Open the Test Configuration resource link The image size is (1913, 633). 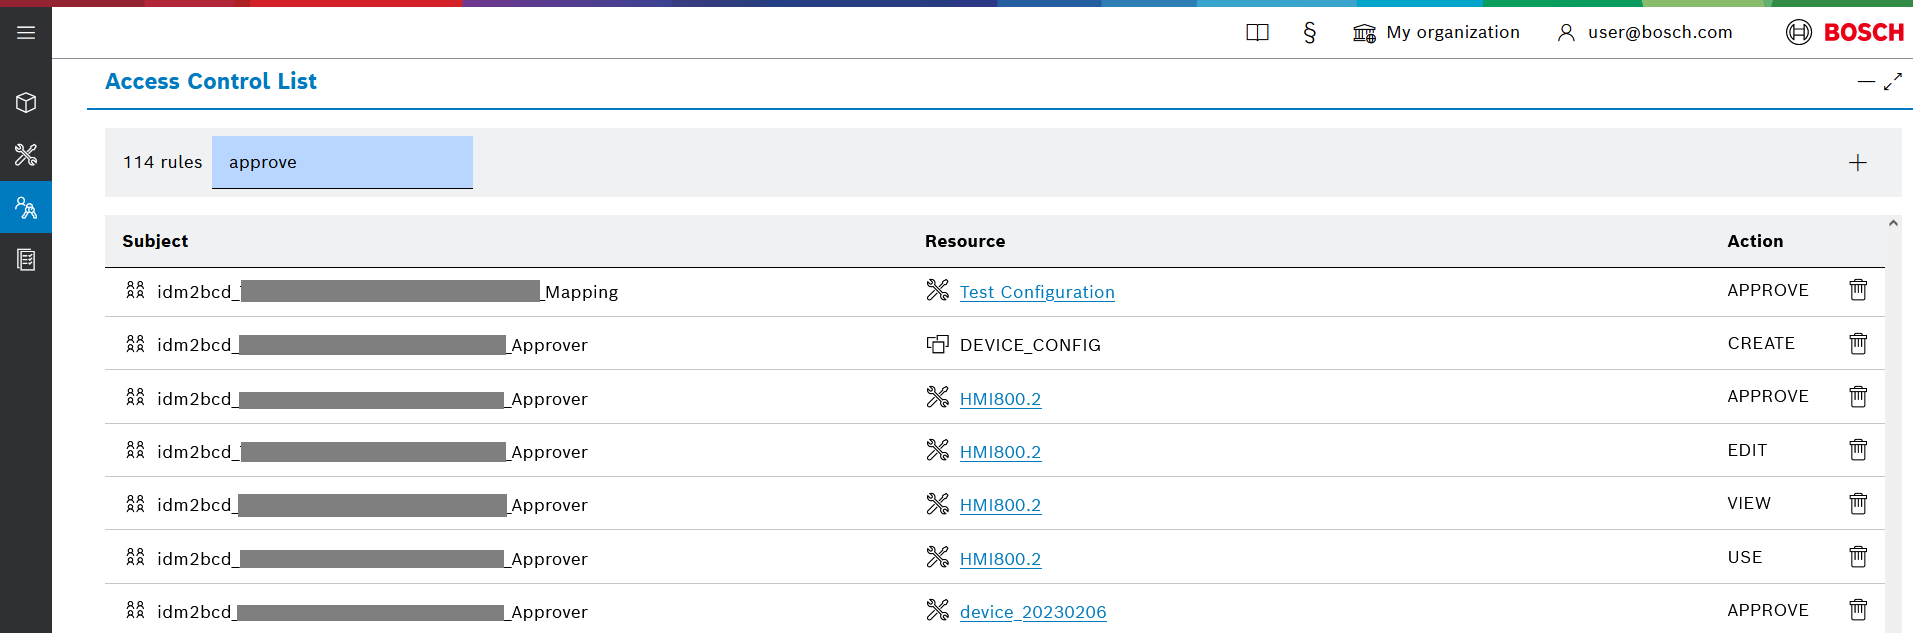click(1036, 292)
